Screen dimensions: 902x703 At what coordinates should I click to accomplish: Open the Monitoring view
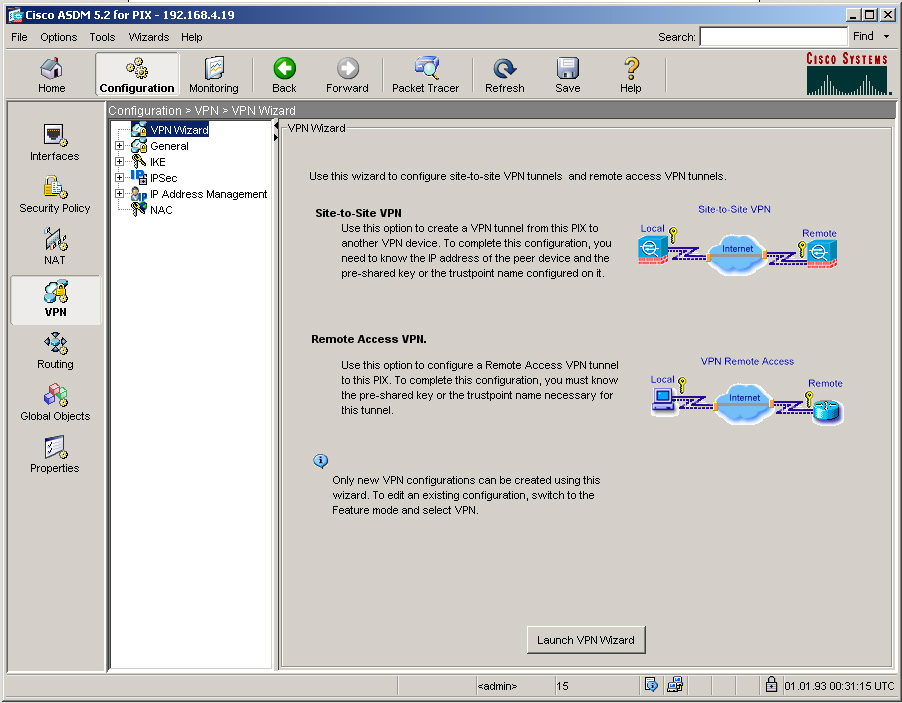pos(214,75)
